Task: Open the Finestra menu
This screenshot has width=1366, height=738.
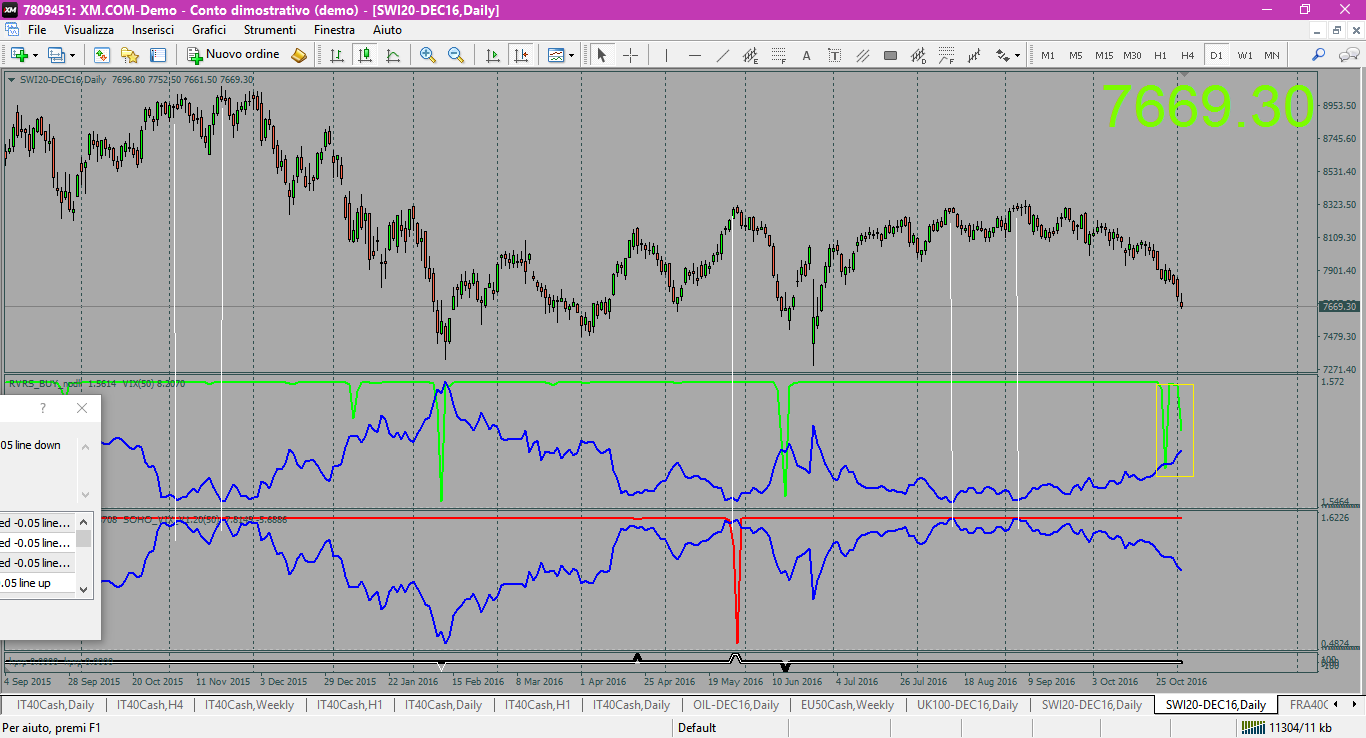Action: [334, 30]
